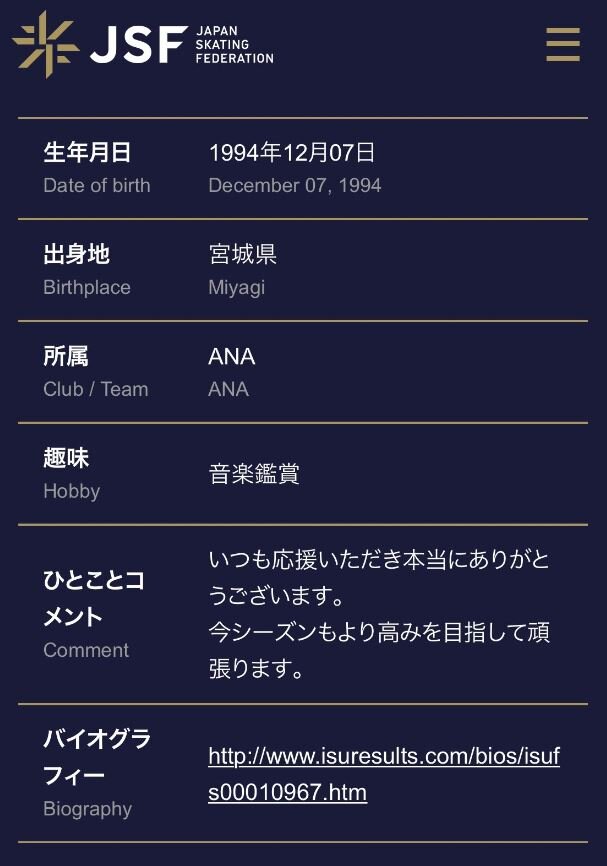The width and height of the screenshot is (607, 866).
Task: Select the バイオグラフィー Biography label
Action: click(x=97, y=773)
